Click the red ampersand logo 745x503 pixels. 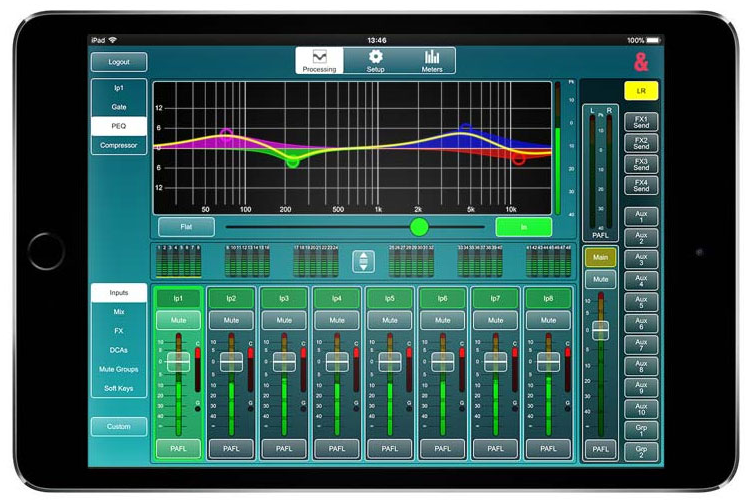tap(641, 62)
